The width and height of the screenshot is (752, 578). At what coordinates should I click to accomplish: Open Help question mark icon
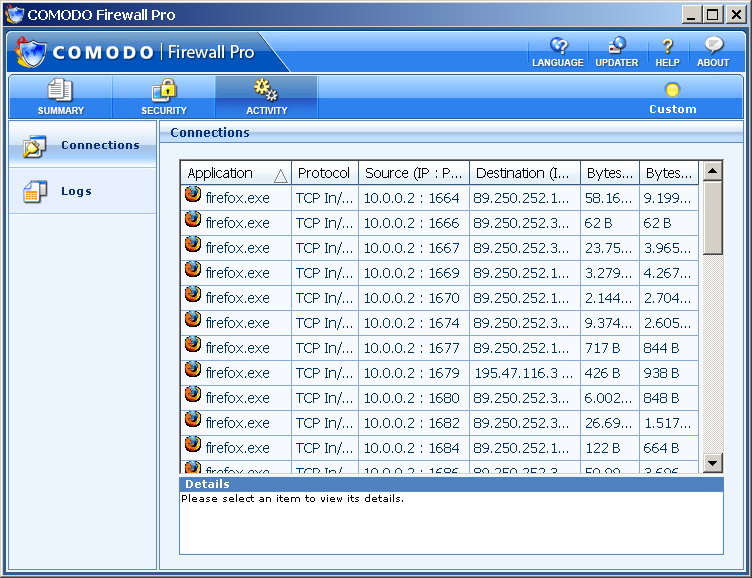[x=667, y=47]
